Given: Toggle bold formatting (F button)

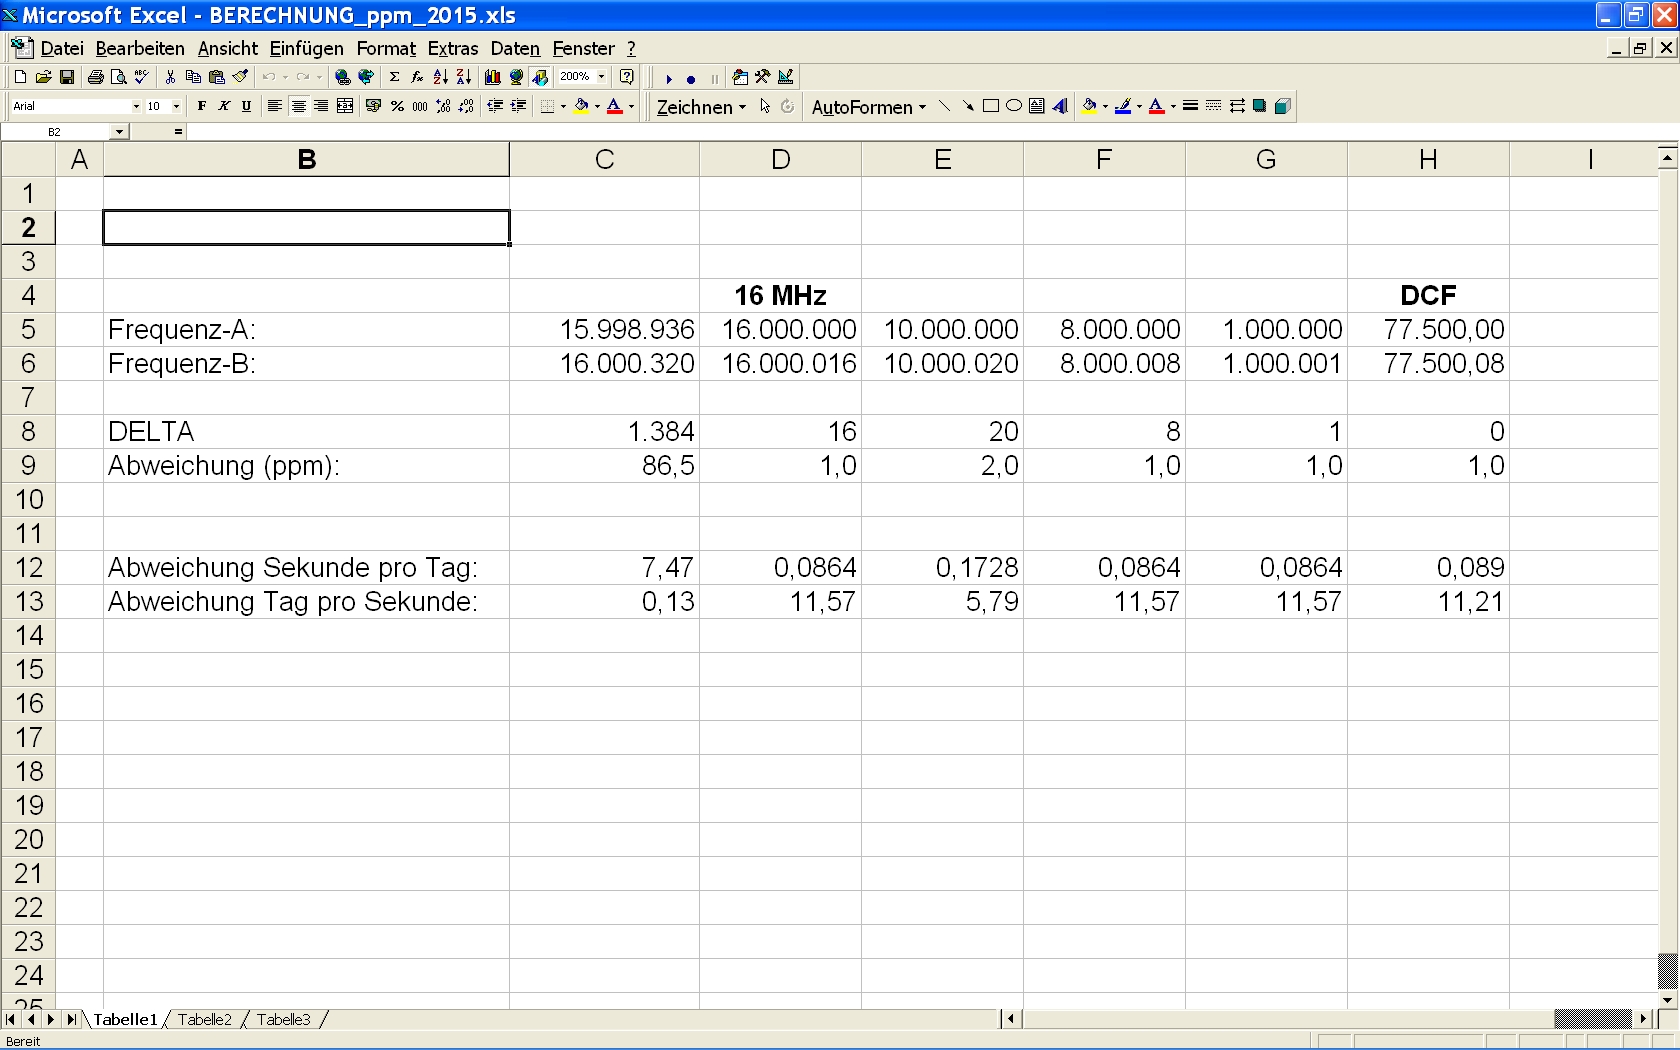Looking at the screenshot, I should [x=201, y=106].
